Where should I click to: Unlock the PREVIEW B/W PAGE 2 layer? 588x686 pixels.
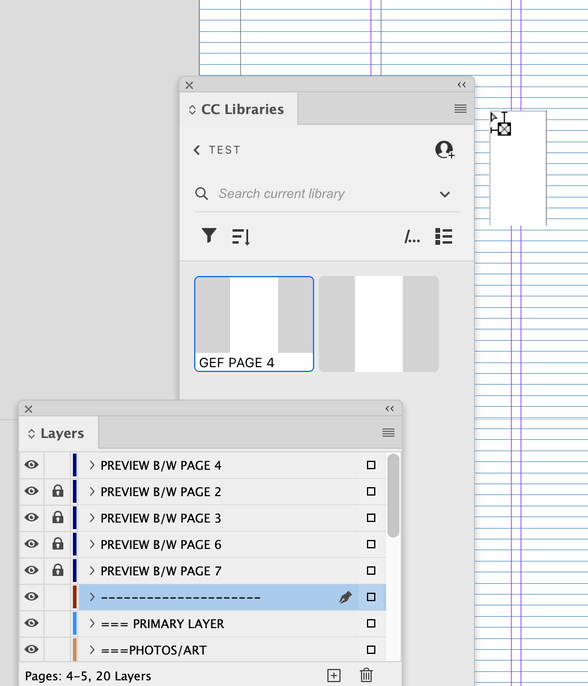pos(58,491)
